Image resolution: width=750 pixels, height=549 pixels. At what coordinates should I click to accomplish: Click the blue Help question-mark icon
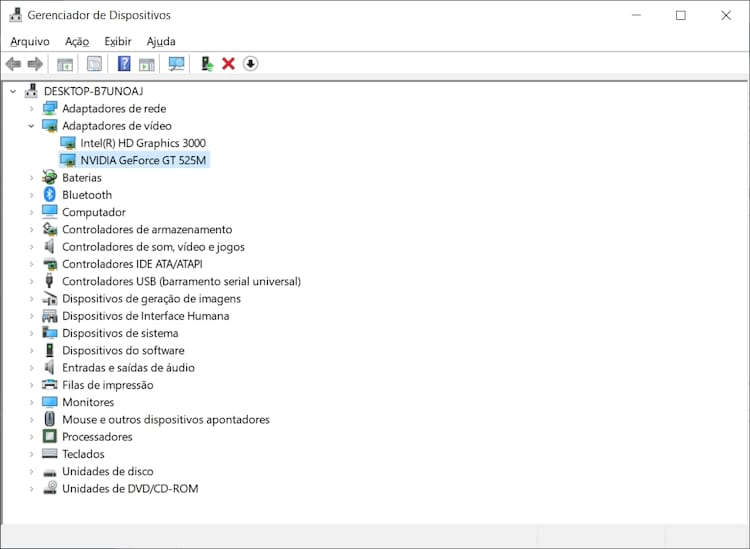[x=124, y=64]
